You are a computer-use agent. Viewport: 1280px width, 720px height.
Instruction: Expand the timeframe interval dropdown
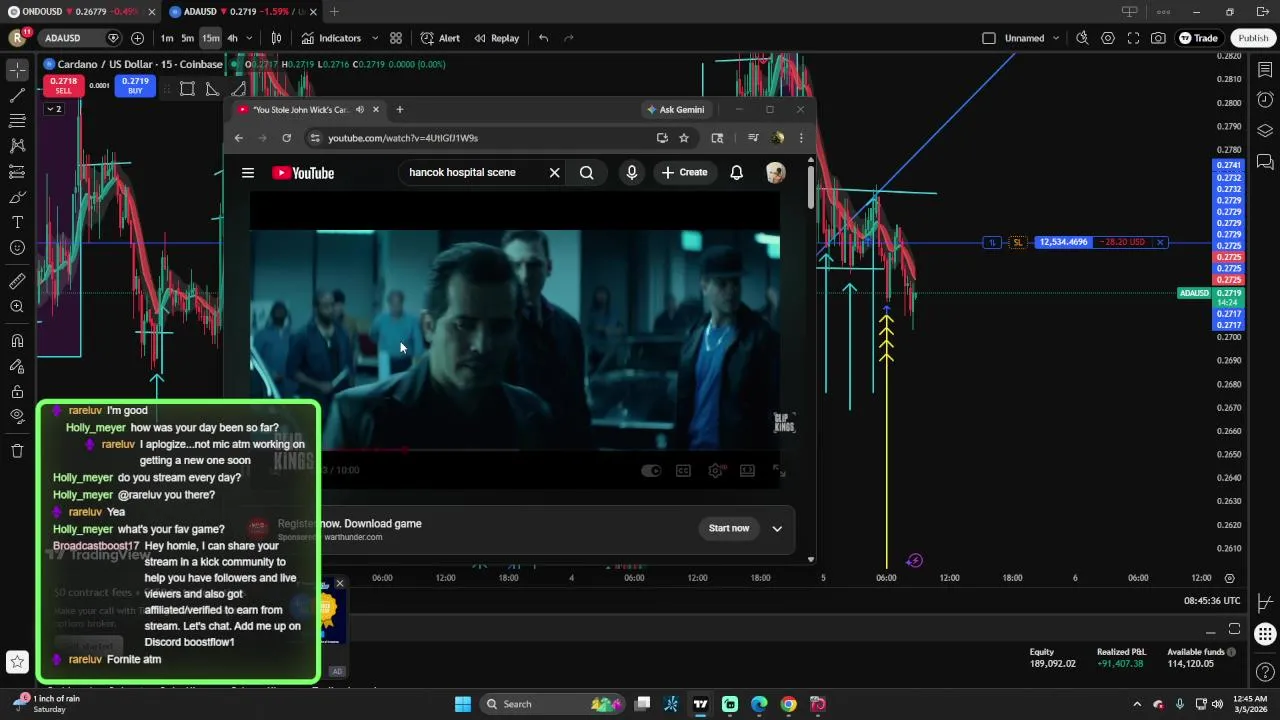tap(250, 38)
